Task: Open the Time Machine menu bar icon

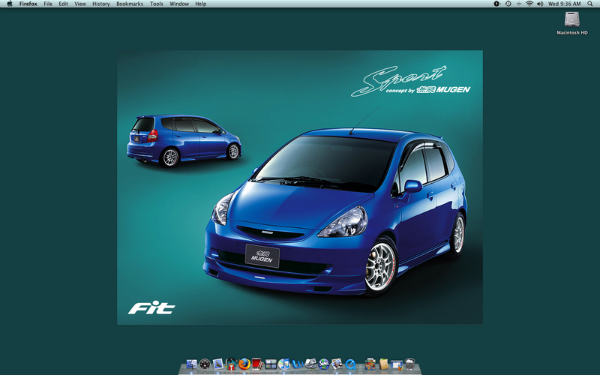Action: pos(508,4)
